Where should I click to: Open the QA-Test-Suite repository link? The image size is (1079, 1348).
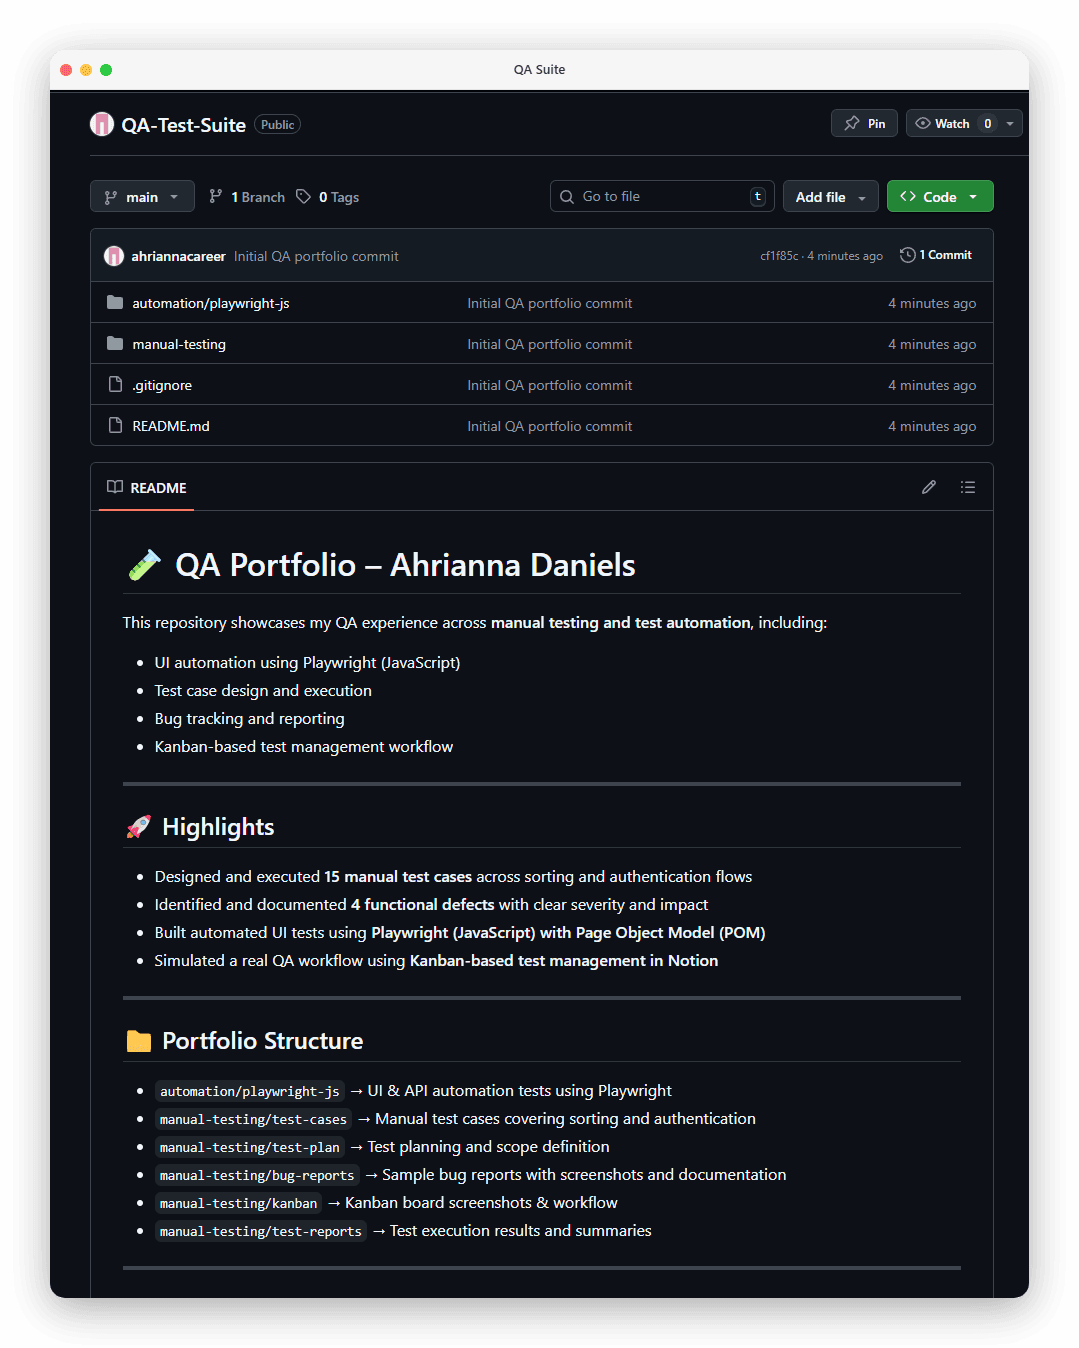184,124
